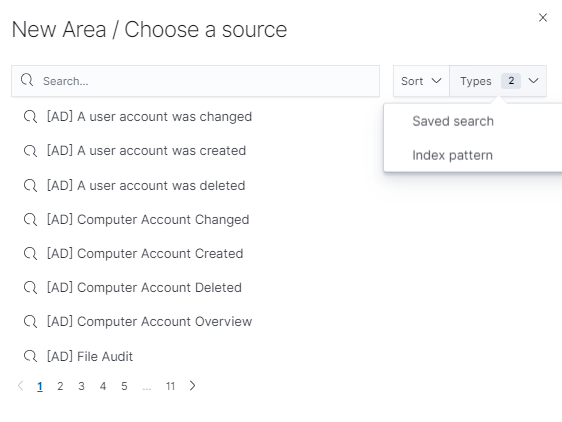Open the Sort dropdown
562x422 pixels.
point(421,81)
